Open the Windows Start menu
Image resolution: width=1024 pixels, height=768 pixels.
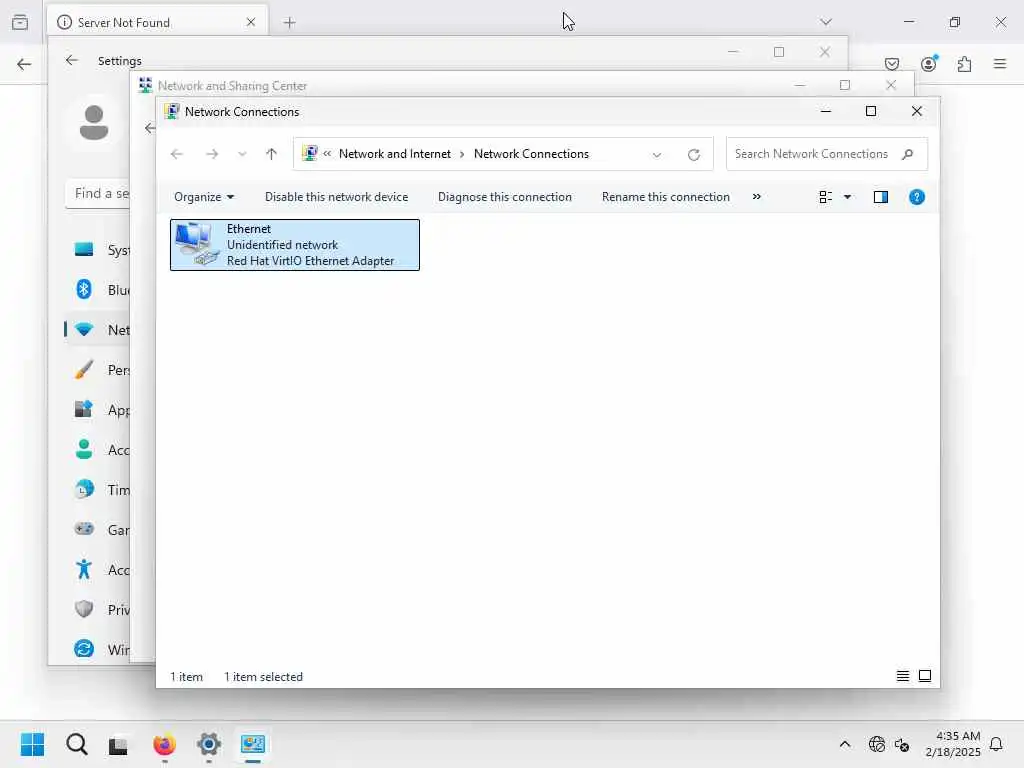tap(33, 744)
